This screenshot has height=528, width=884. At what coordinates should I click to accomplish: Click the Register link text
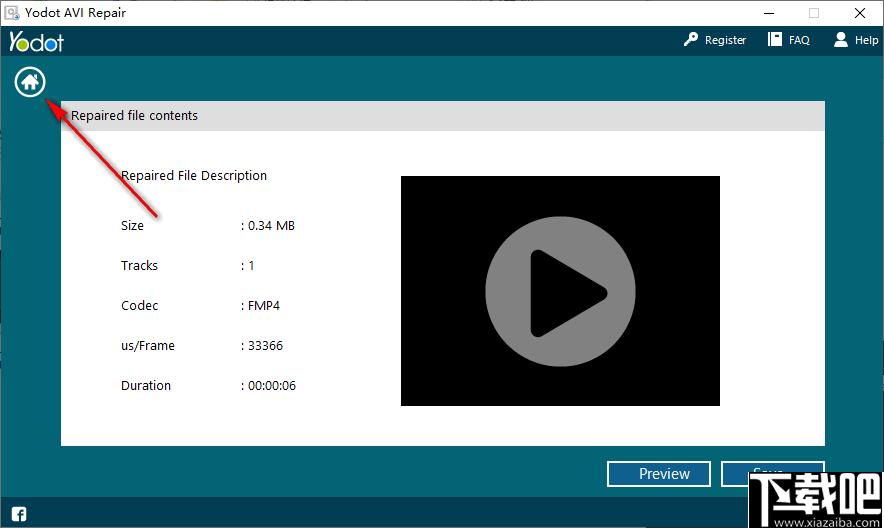click(x=725, y=40)
